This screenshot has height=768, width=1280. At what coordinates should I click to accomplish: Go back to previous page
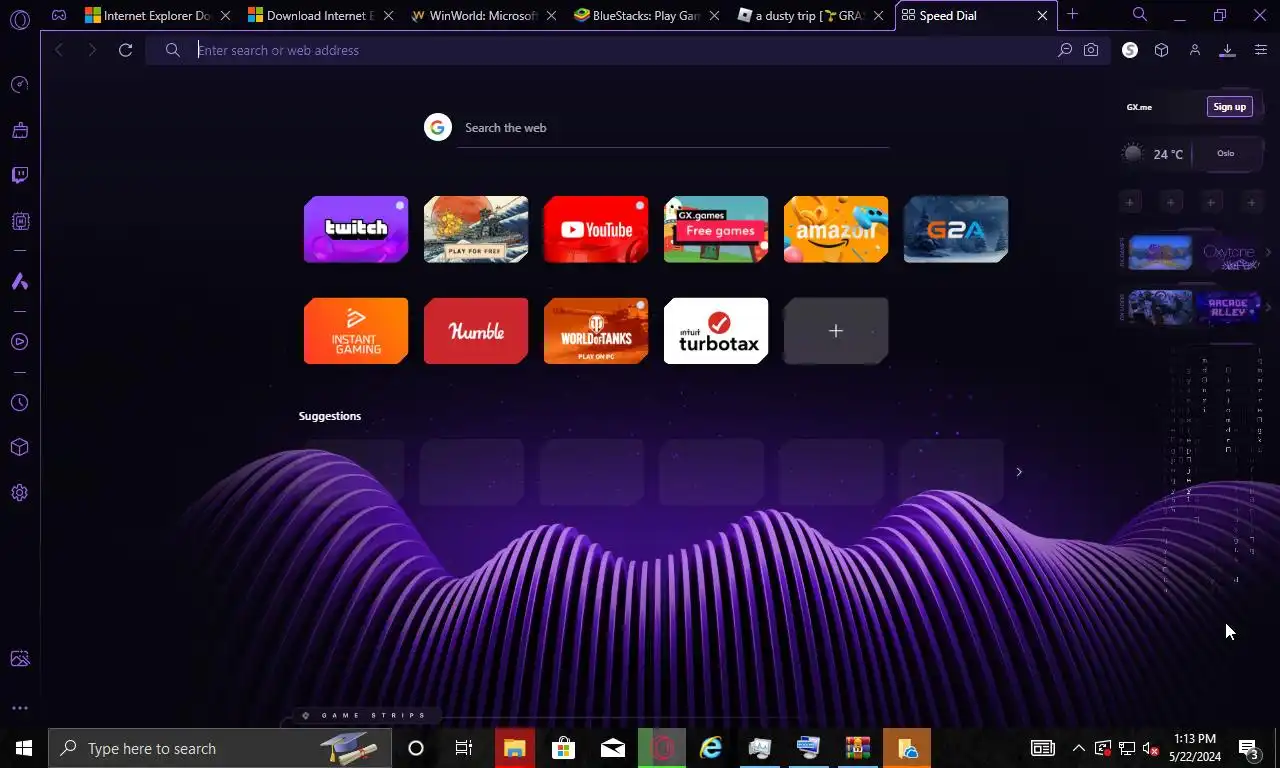click(59, 50)
